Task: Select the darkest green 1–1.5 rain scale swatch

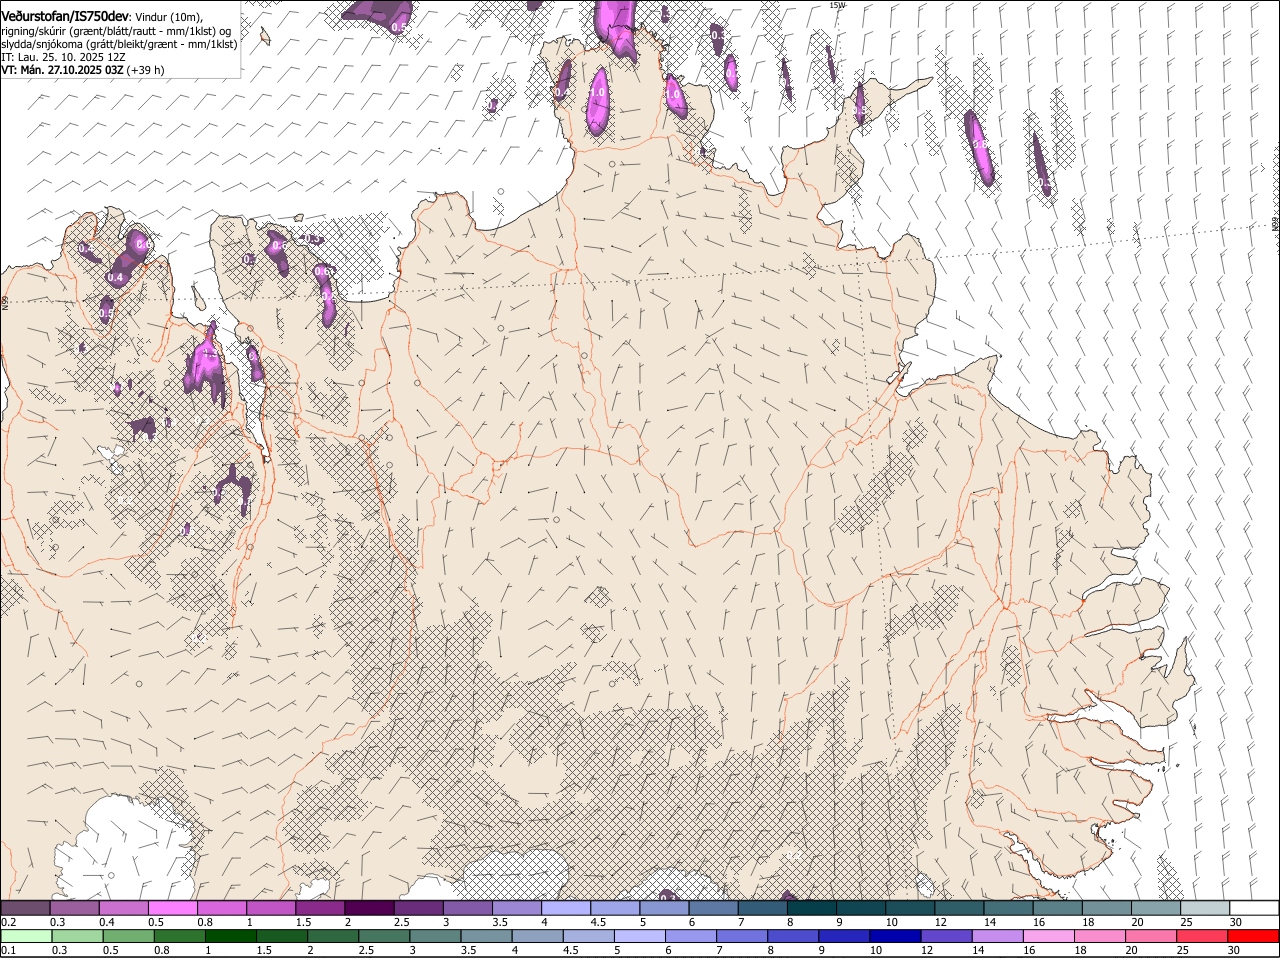Action: (230, 936)
